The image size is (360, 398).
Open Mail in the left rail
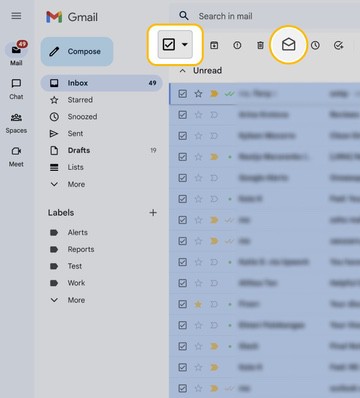pyautogui.click(x=16, y=54)
